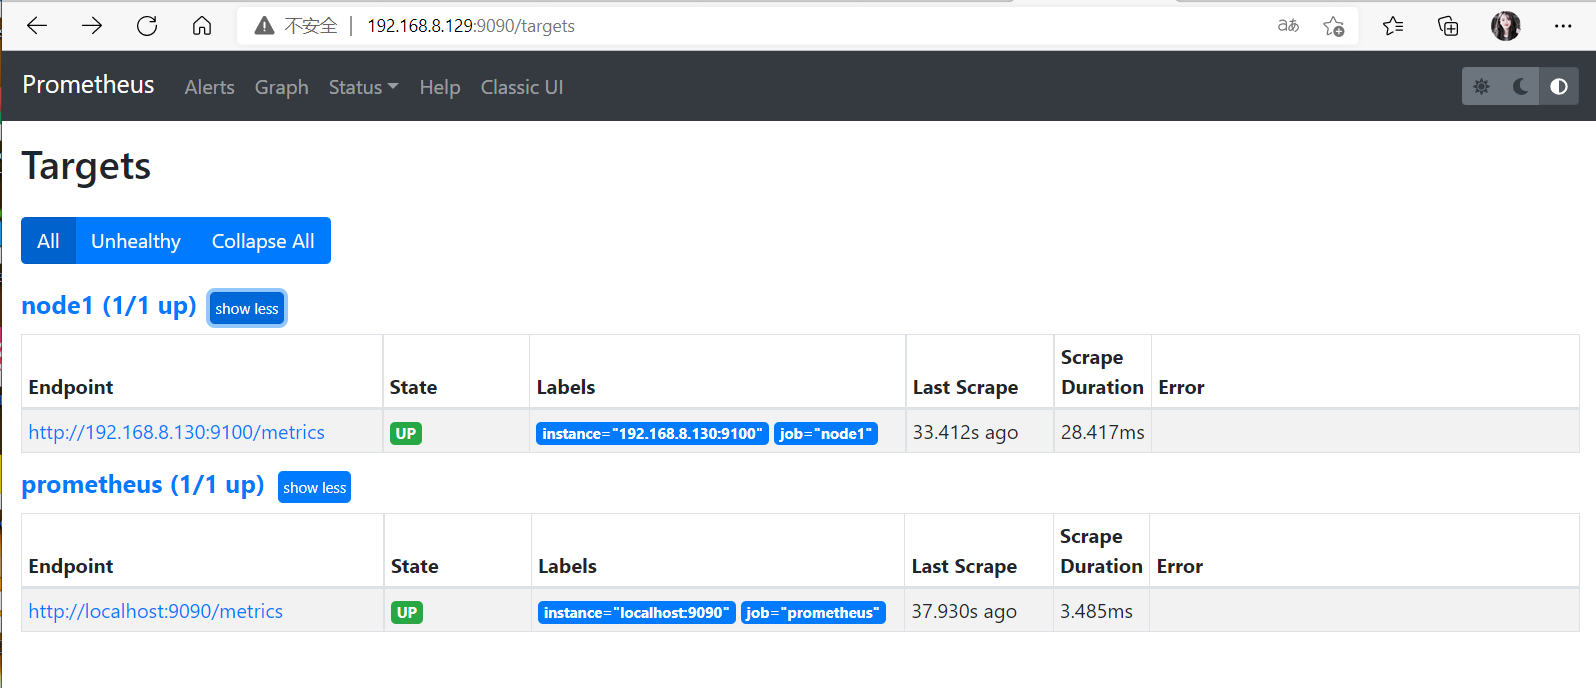
Task: Open the Status dropdown menu
Action: (x=363, y=87)
